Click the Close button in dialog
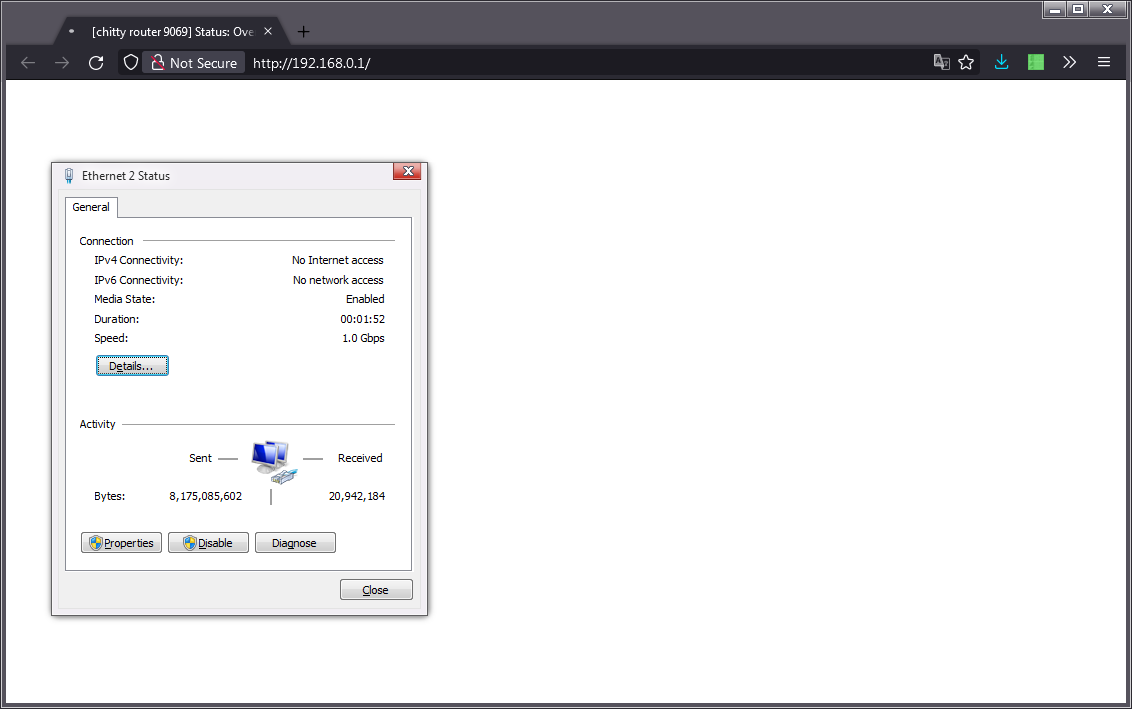 [x=376, y=590]
